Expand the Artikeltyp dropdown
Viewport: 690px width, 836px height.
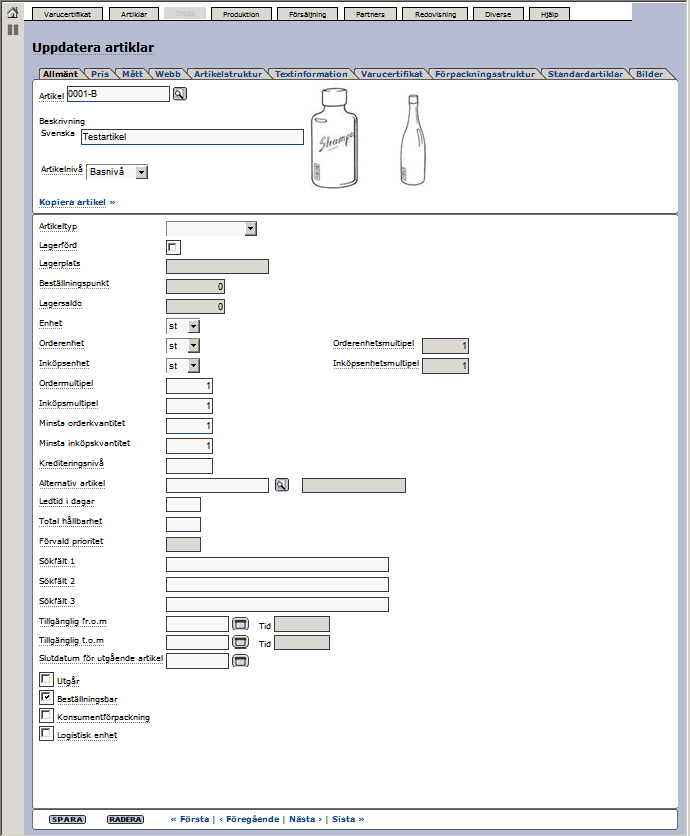coord(212,229)
